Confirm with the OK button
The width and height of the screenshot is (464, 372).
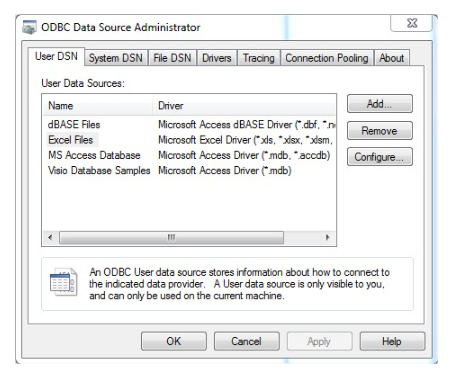pos(174,341)
